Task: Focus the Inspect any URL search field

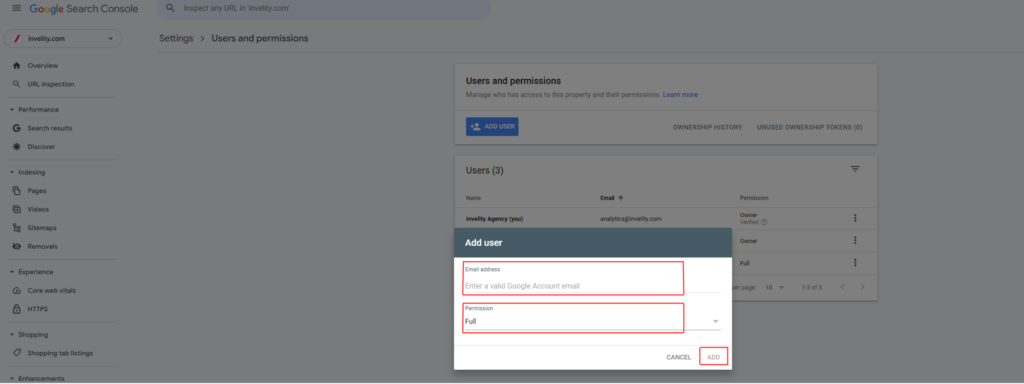Action: pos(324,9)
